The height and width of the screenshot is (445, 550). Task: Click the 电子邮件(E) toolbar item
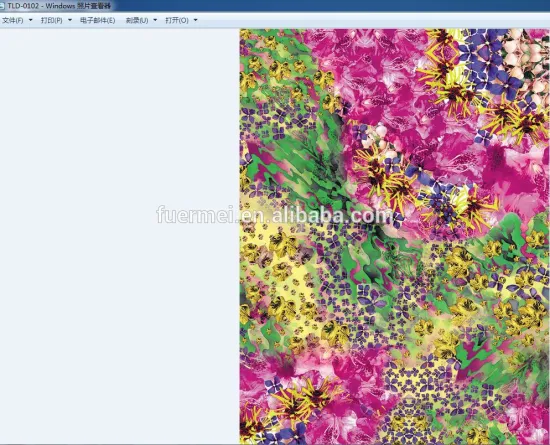coord(98,20)
